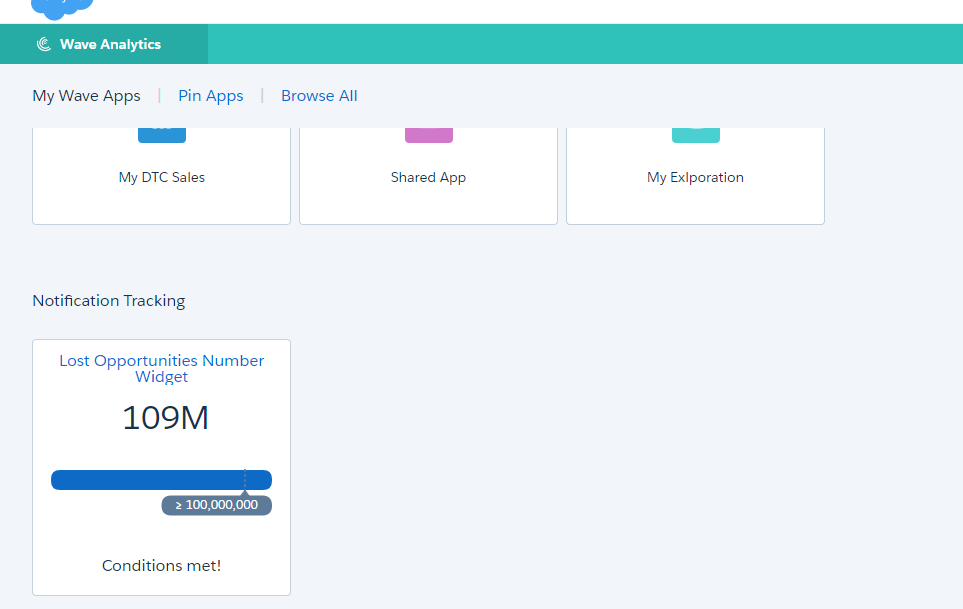Click the Conditions met! status text

coord(162,565)
